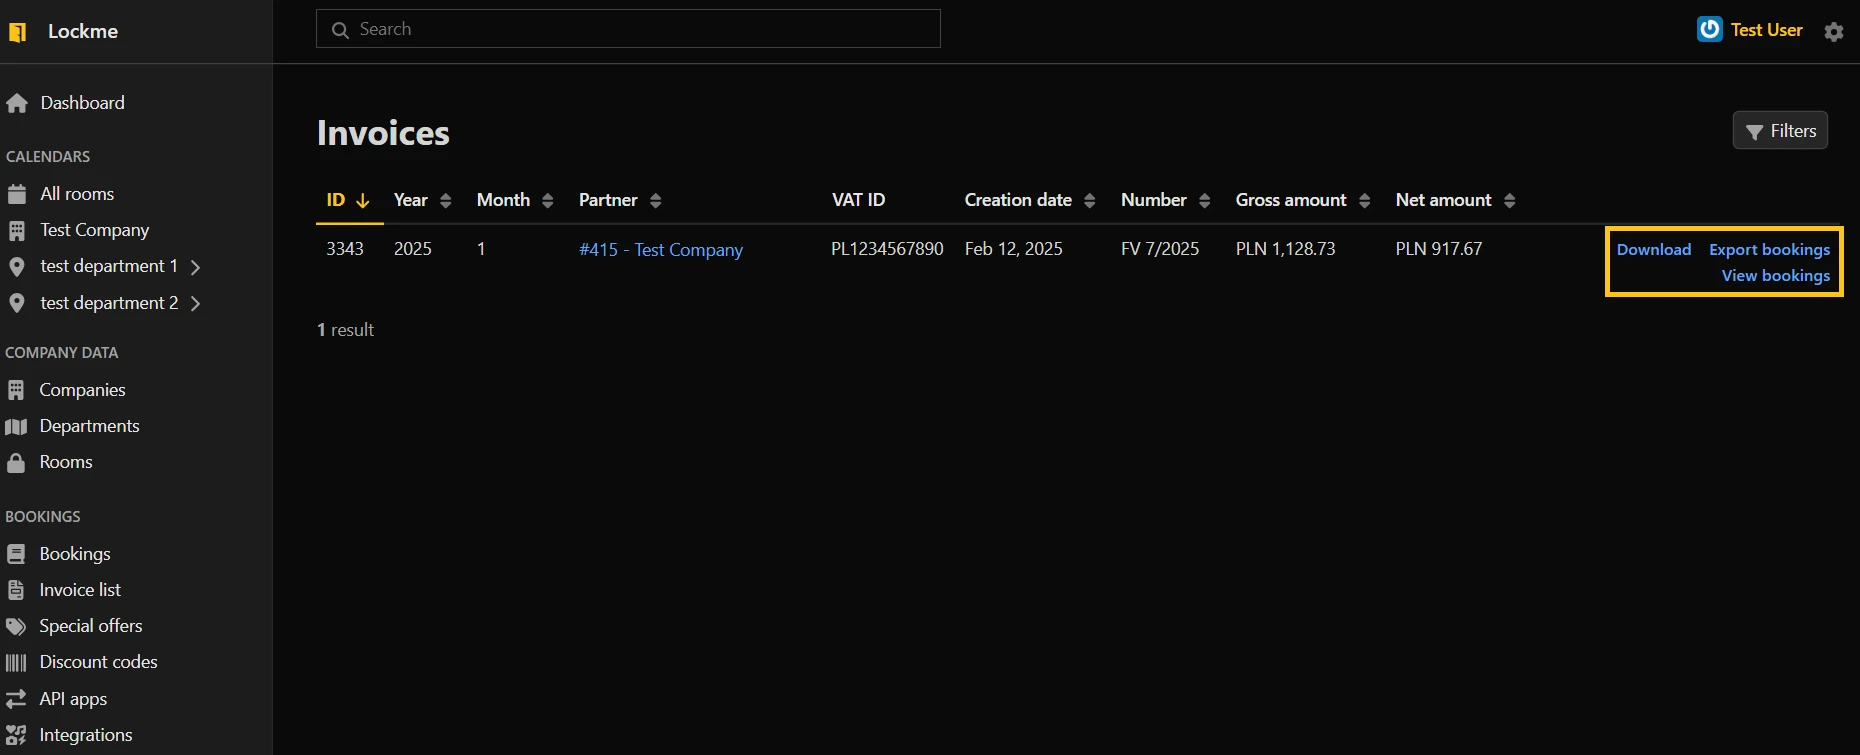Screen dimensions: 1860x755
Task: Click the Lockme logo icon
Action: [x=17, y=32]
